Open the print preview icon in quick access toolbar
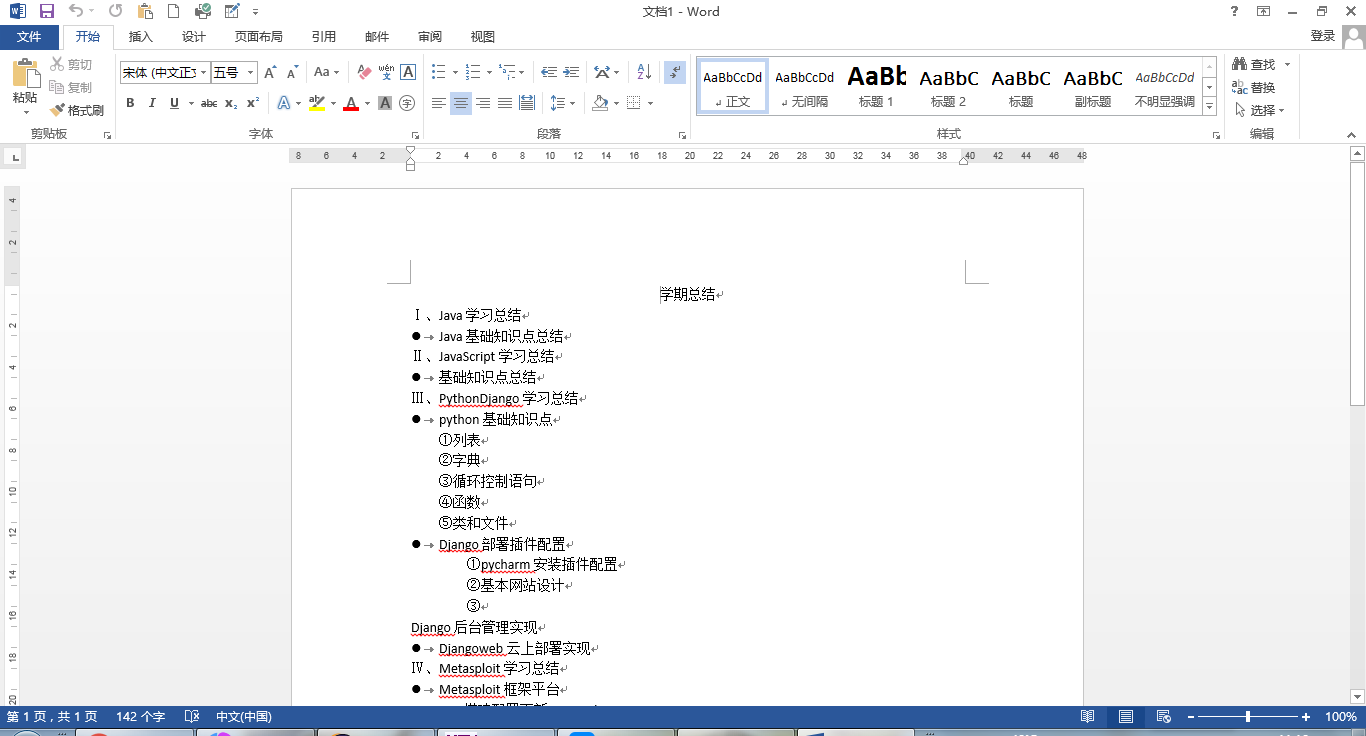Screen dimensions: 1366x736 pos(203,12)
